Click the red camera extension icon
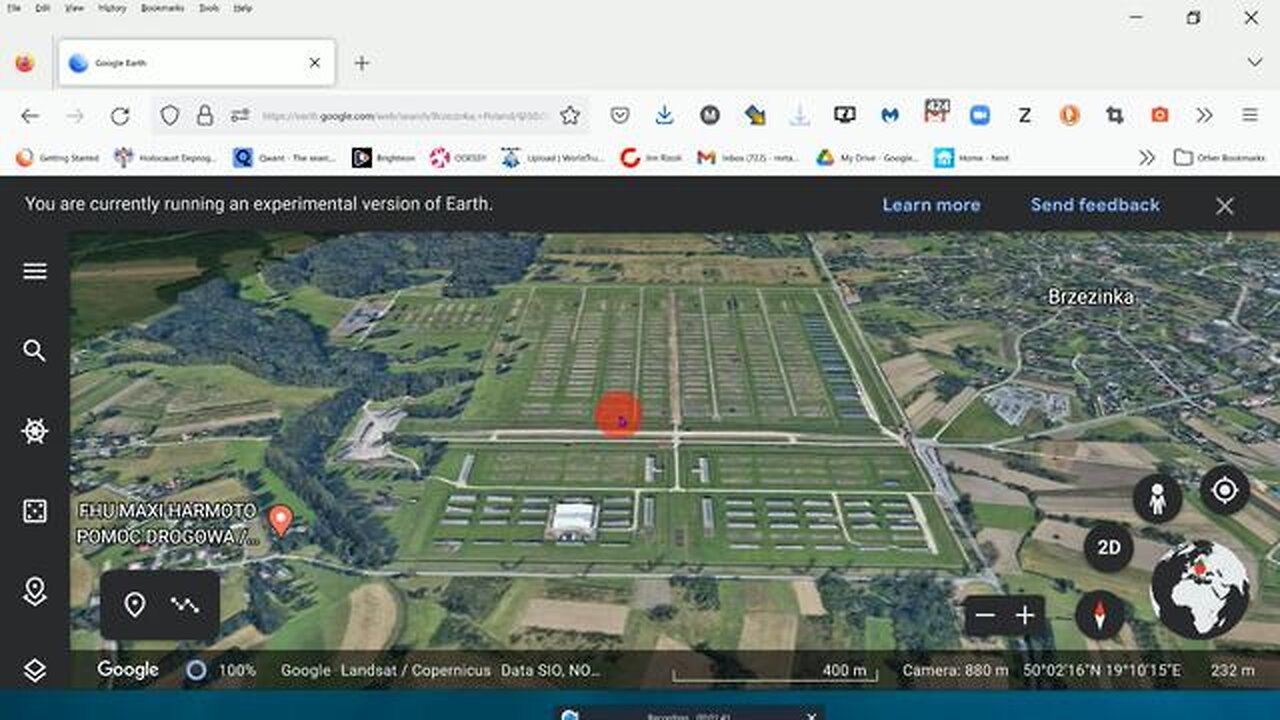Viewport: 1280px width, 720px height. (x=1160, y=116)
